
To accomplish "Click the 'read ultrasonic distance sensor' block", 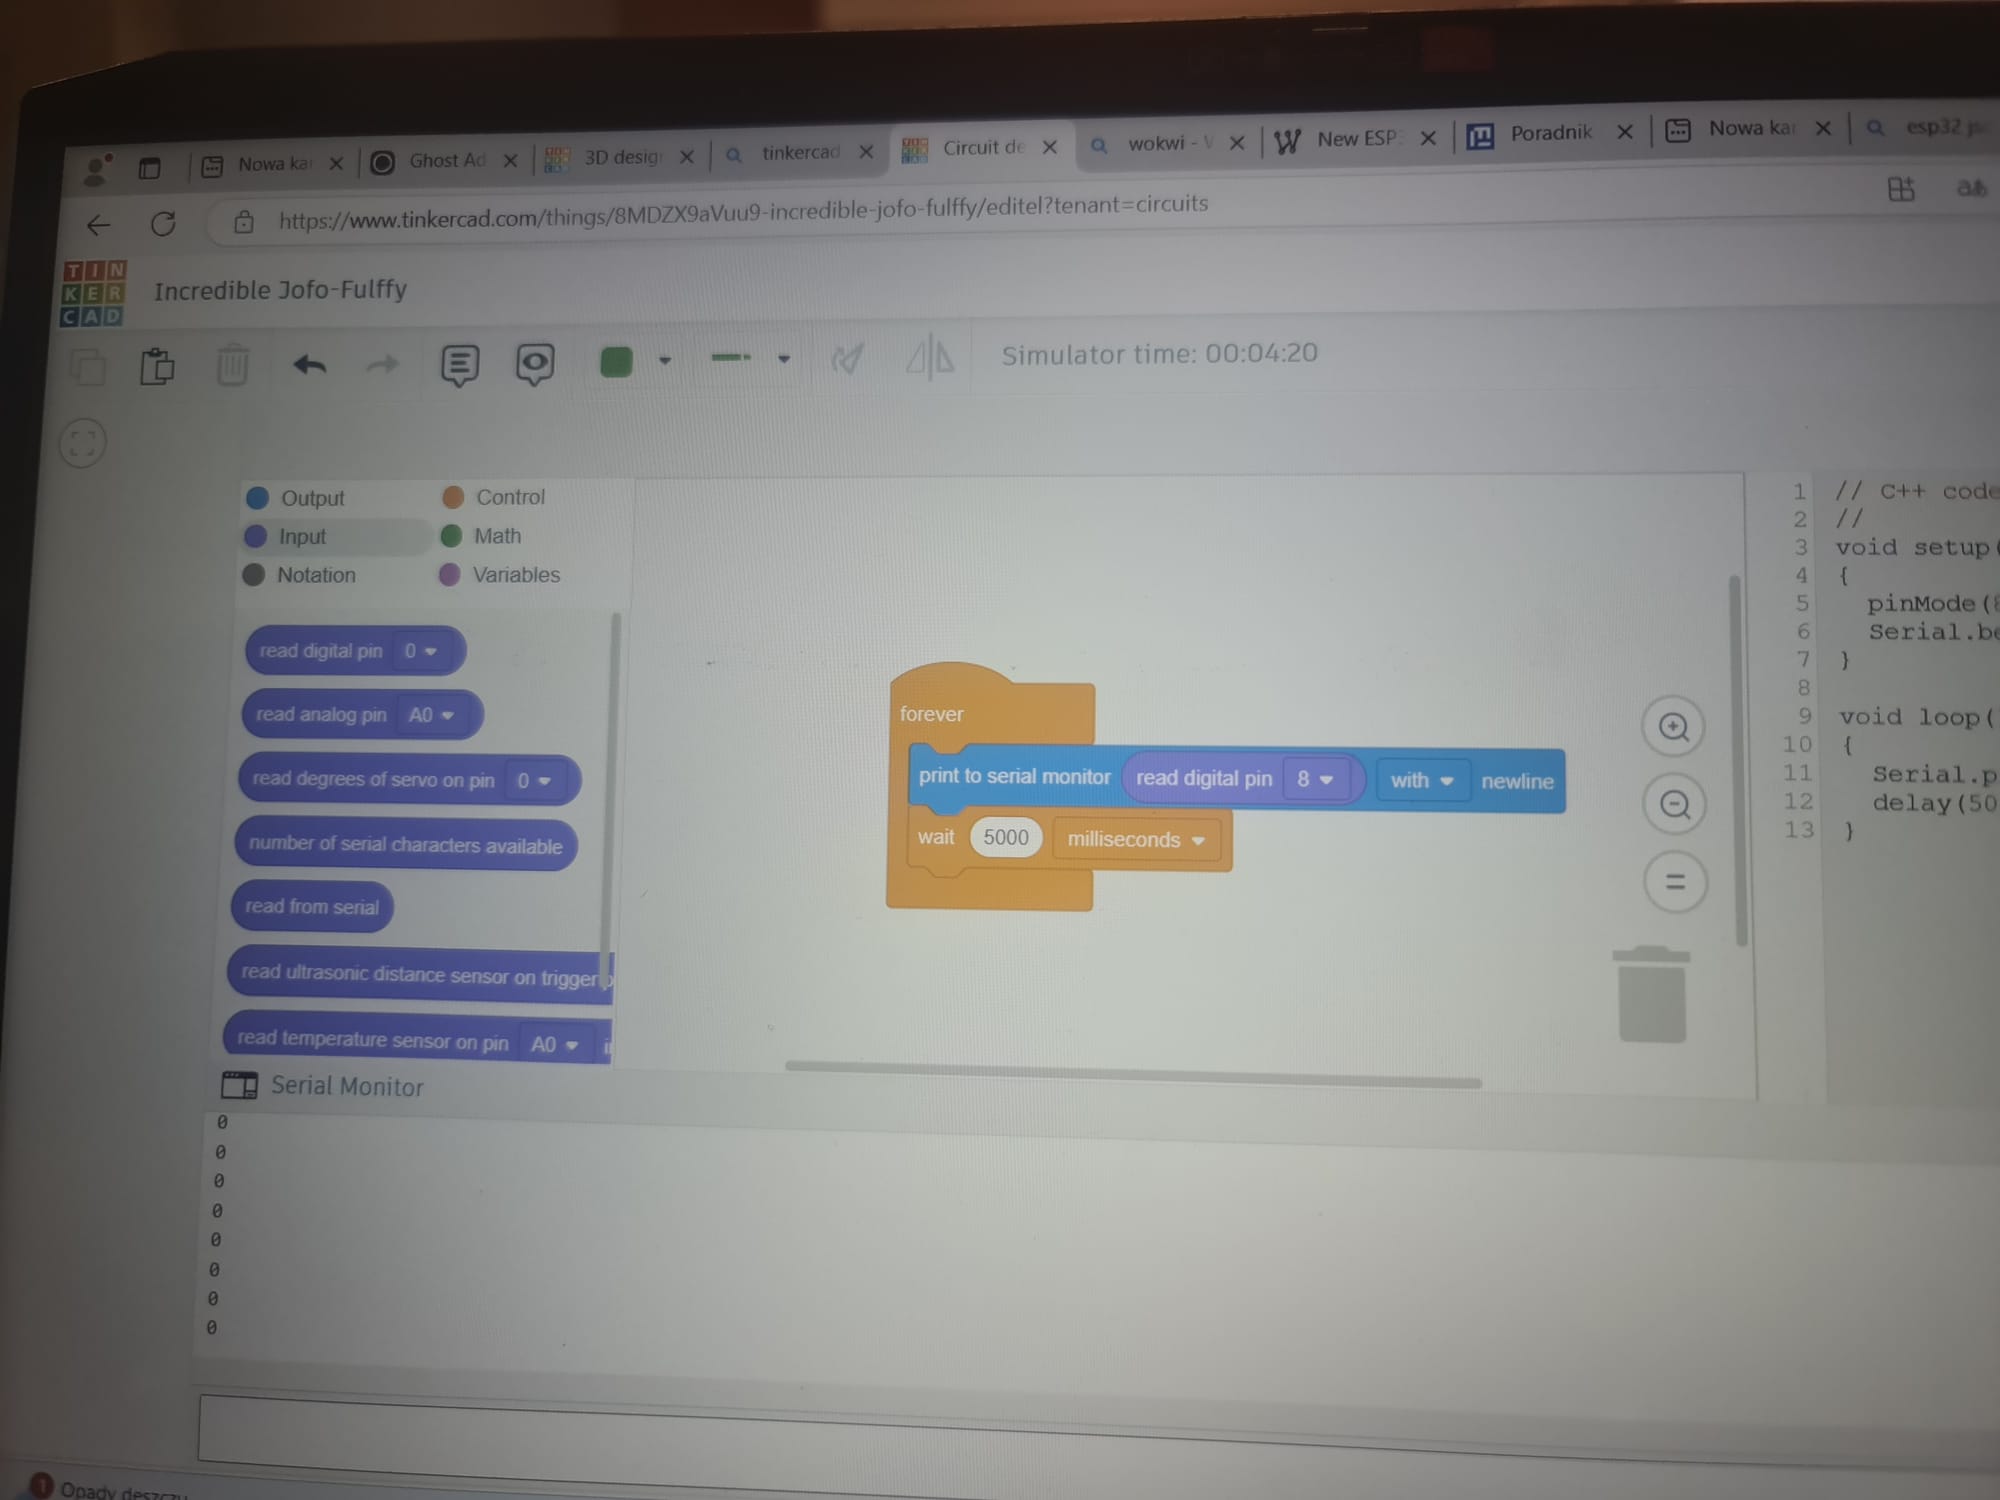I will click(x=420, y=974).
